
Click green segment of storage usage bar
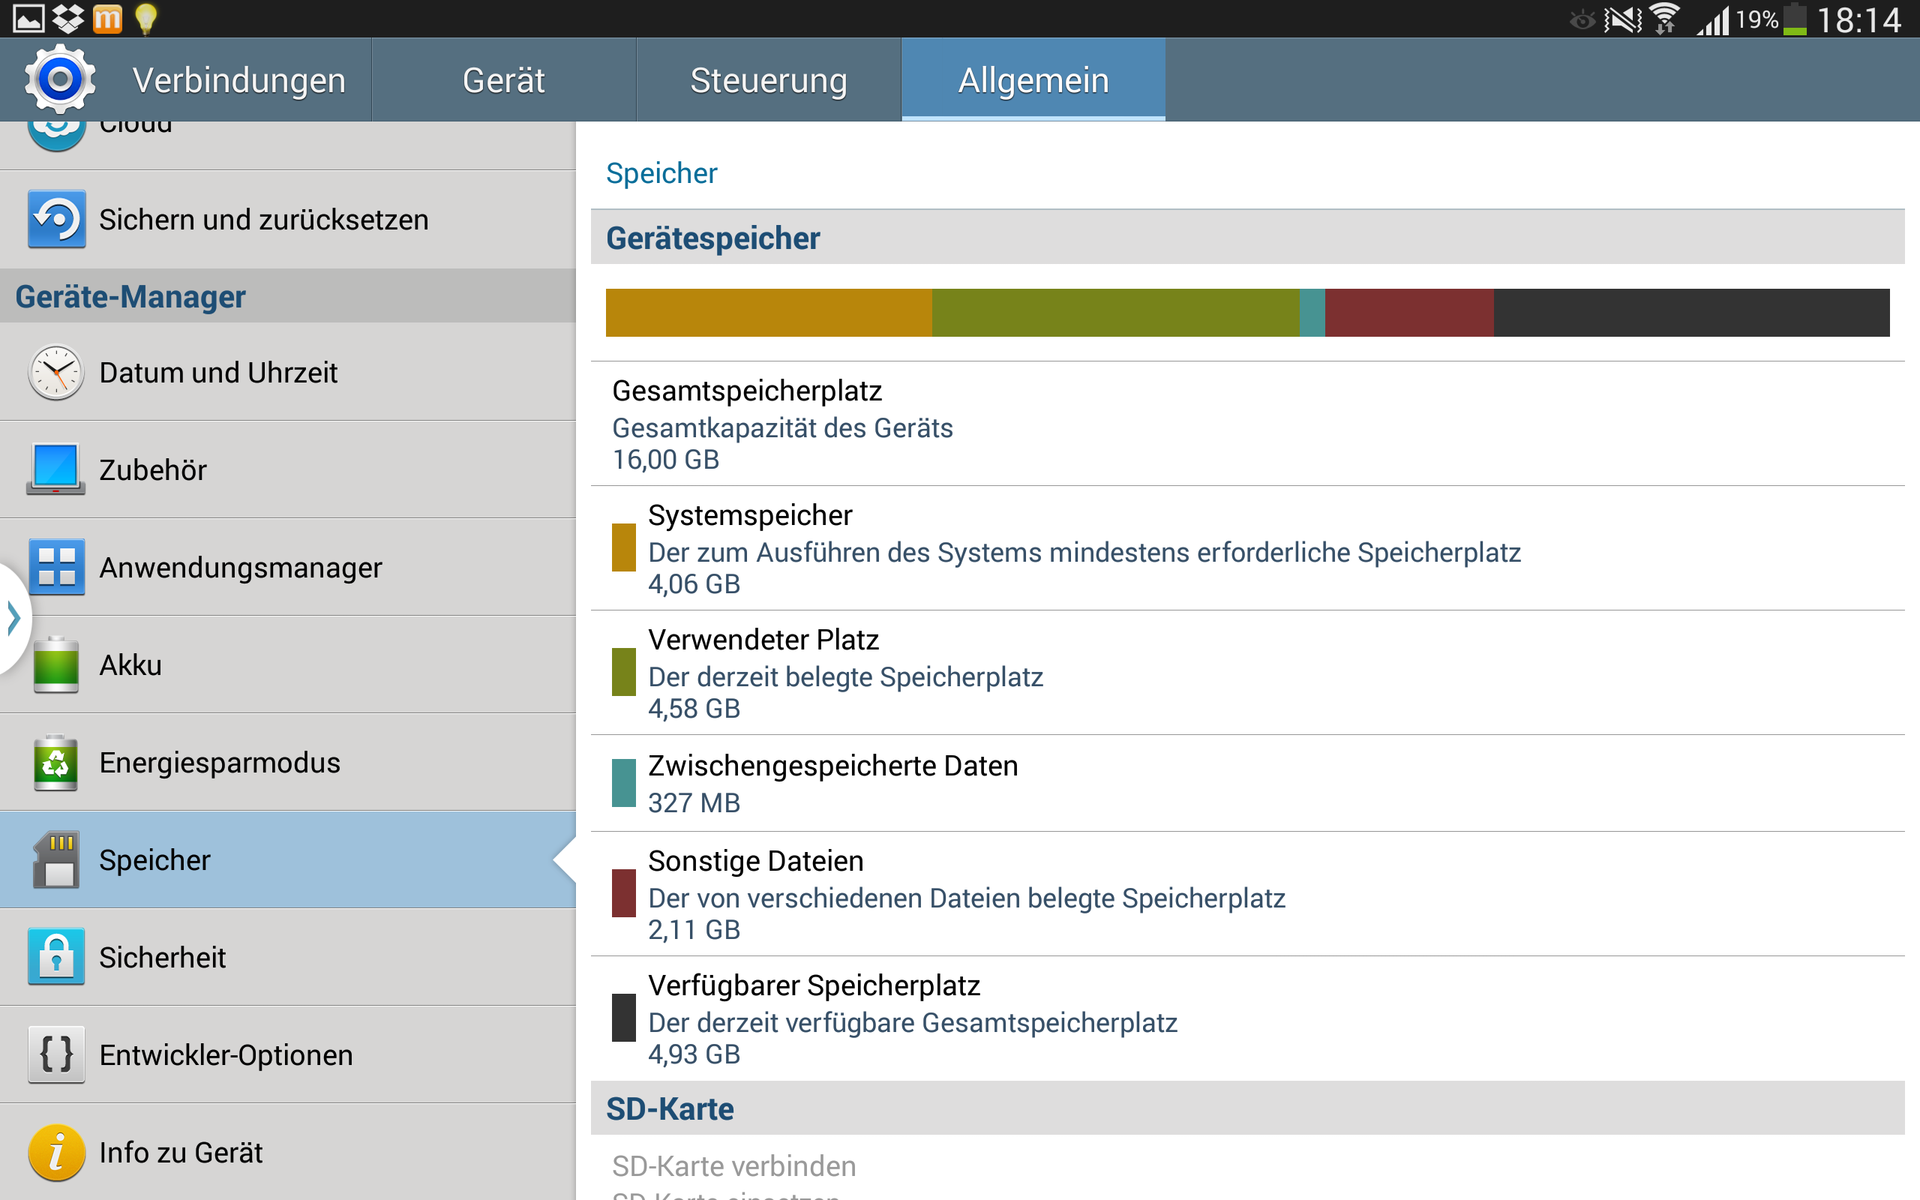[x=1114, y=313]
